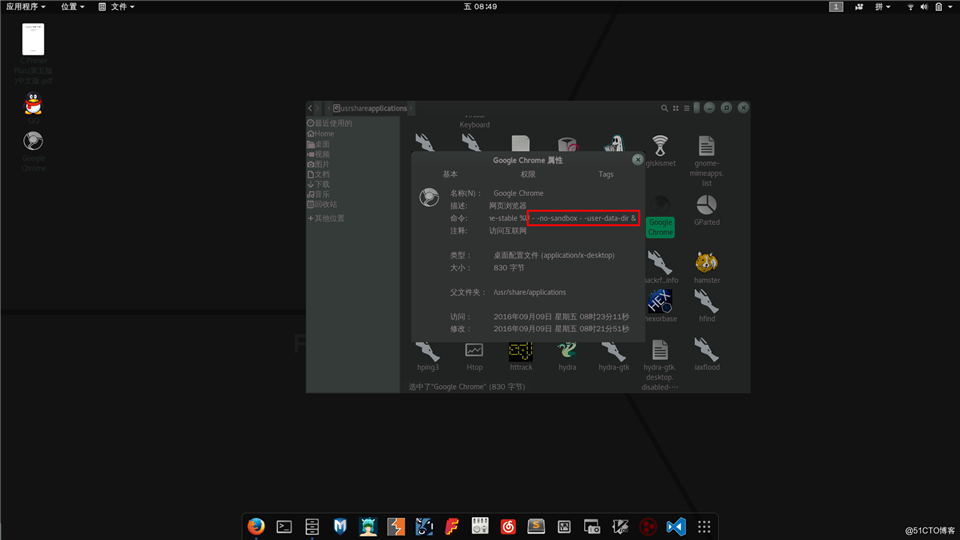Open 下载 in the file manager sidebar
Image resolution: width=960 pixels, height=540 pixels.
coord(318,184)
